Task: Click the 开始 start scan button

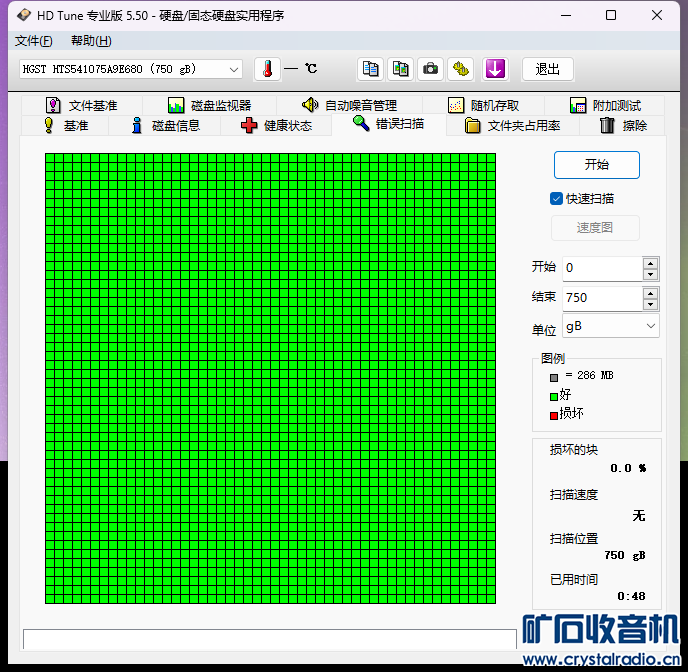Action: click(597, 165)
